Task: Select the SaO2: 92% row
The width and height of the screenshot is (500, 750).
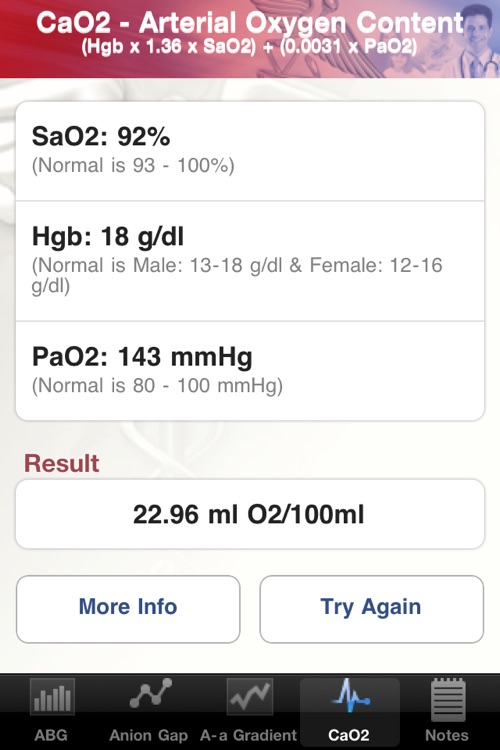Action: click(x=250, y=151)
